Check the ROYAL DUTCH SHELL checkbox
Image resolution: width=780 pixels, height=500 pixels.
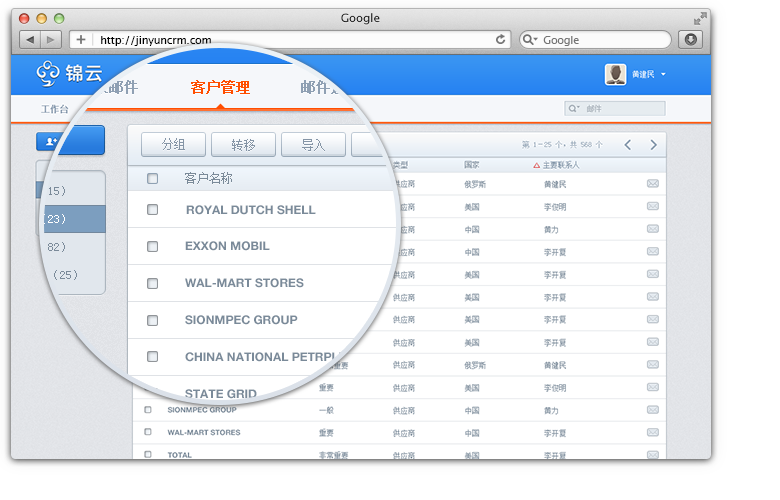coord(152,210)
